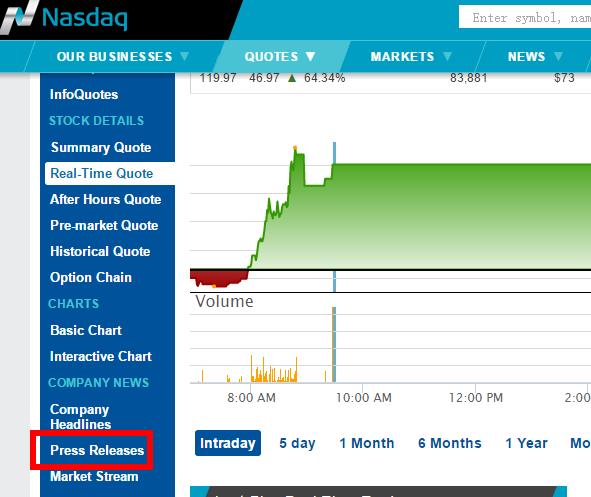The width and height of the screenshot is (591, 497).
Task: Open the Our Businesses dropdown menu
Action: click(122, 57)
